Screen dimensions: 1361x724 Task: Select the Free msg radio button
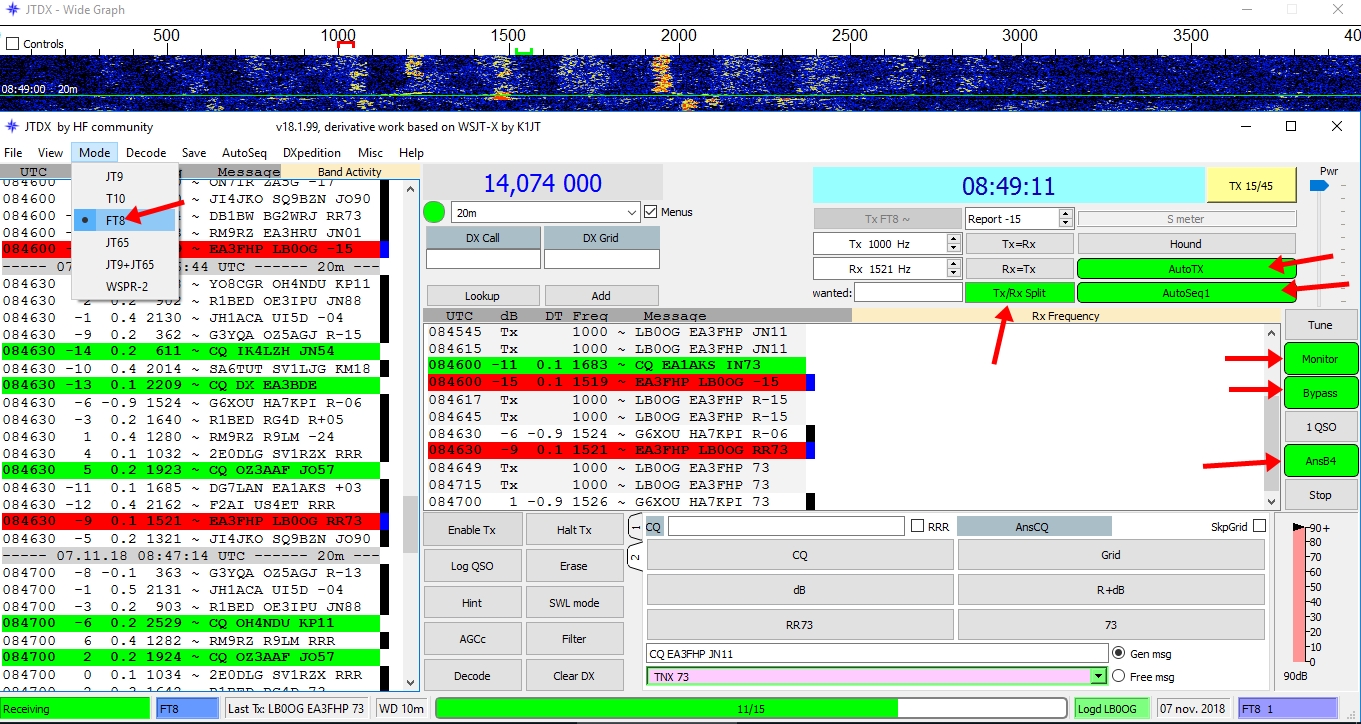[x=1119, y=677]
